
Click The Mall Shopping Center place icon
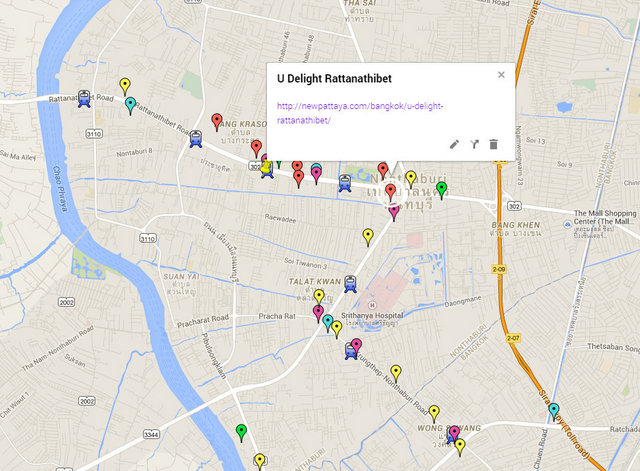tap(567, 224)
